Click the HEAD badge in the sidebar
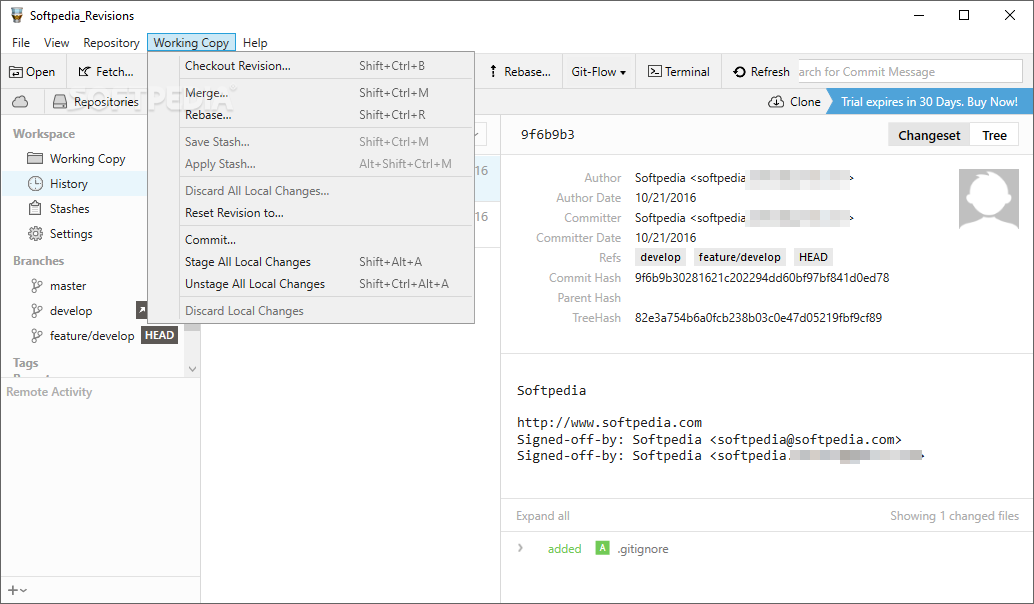 pos(160,335)
